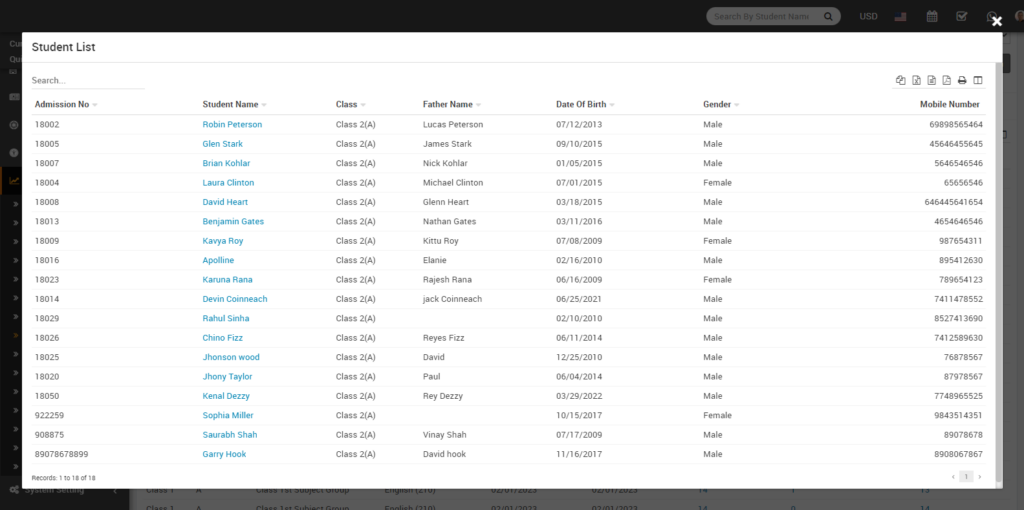The width and height of the screenshot is (1024, 510).
Task: Open Kenal Dezzy's student profile
Action: click(226, 396)
